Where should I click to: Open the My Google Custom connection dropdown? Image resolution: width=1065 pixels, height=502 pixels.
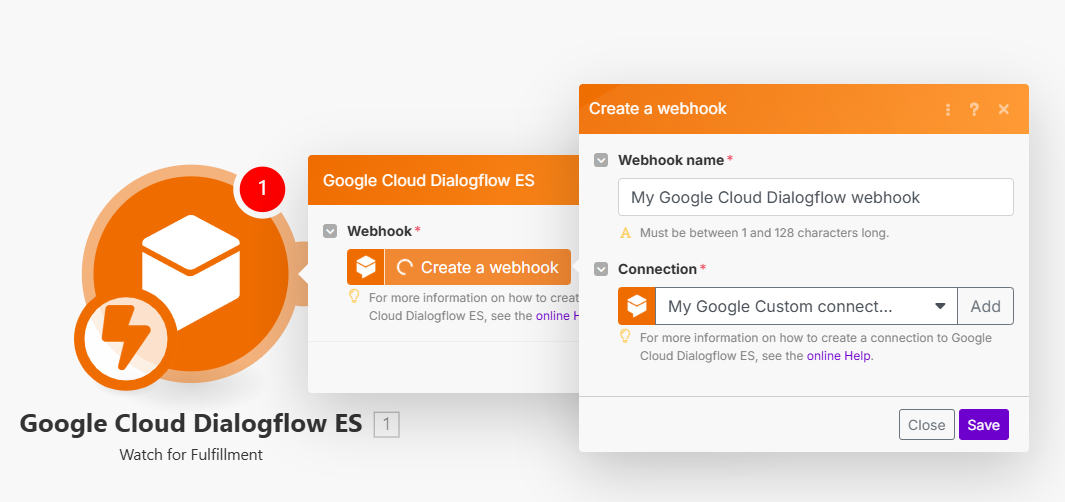tap(806, 306)
